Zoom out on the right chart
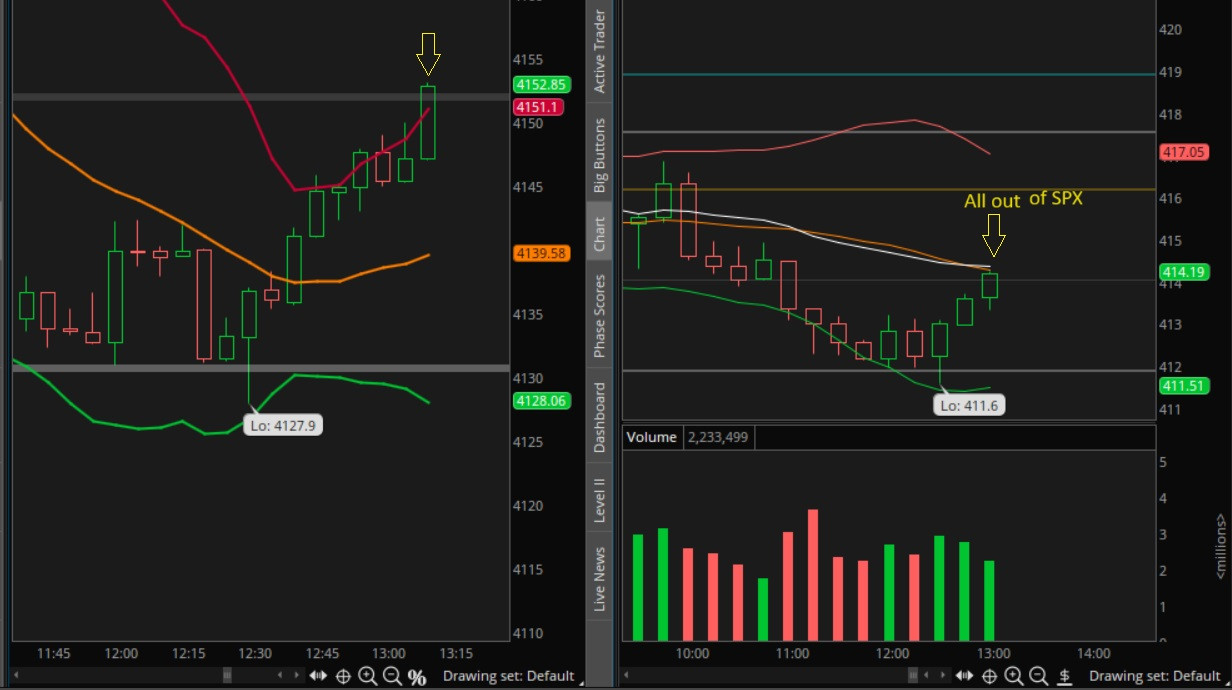1232x690 pixels. click(1038, 677)
